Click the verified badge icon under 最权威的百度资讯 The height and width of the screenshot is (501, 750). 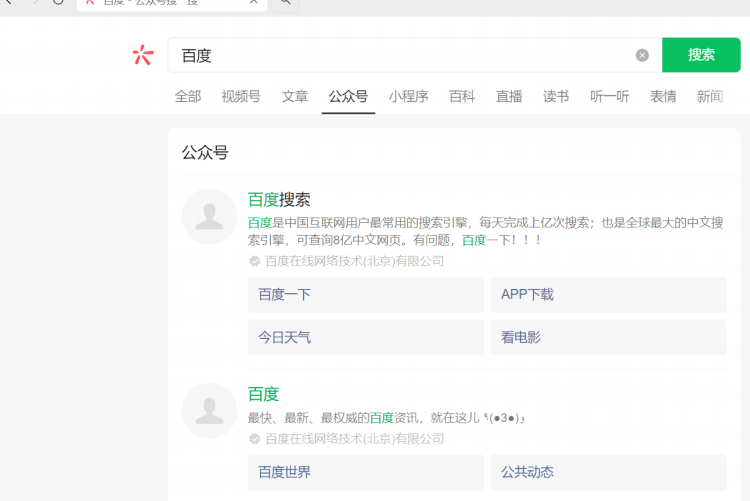(254, 439)
